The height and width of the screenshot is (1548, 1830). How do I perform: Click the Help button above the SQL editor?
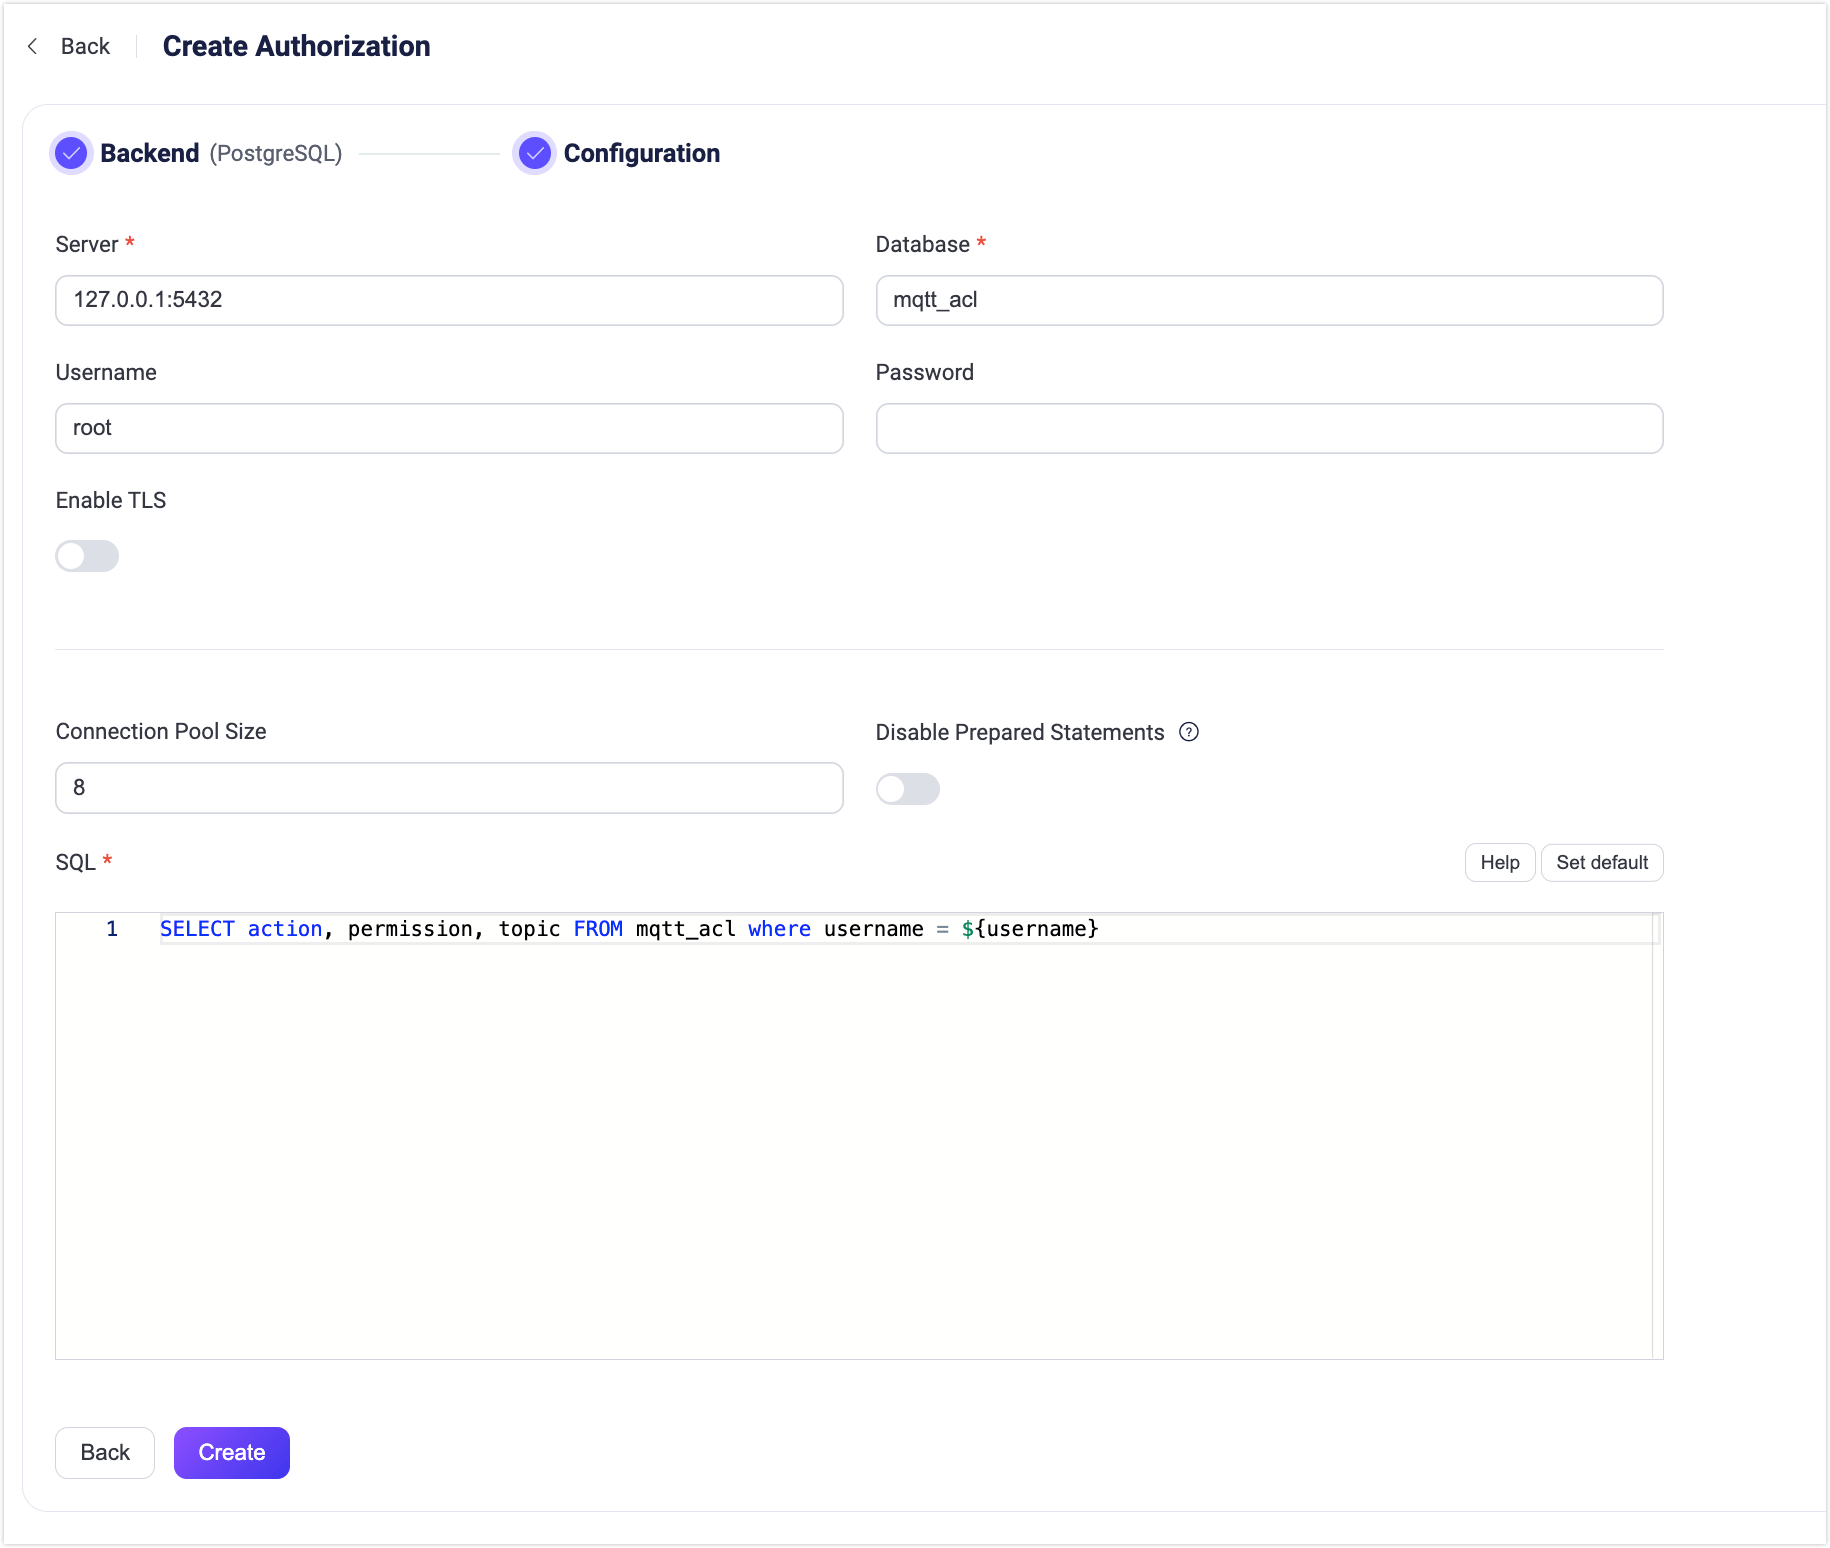point(1499,863)
